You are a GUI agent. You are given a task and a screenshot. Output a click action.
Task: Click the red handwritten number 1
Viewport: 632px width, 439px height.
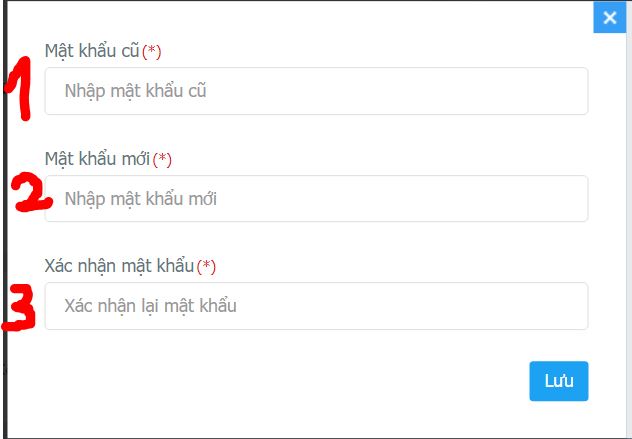(19, 88)
